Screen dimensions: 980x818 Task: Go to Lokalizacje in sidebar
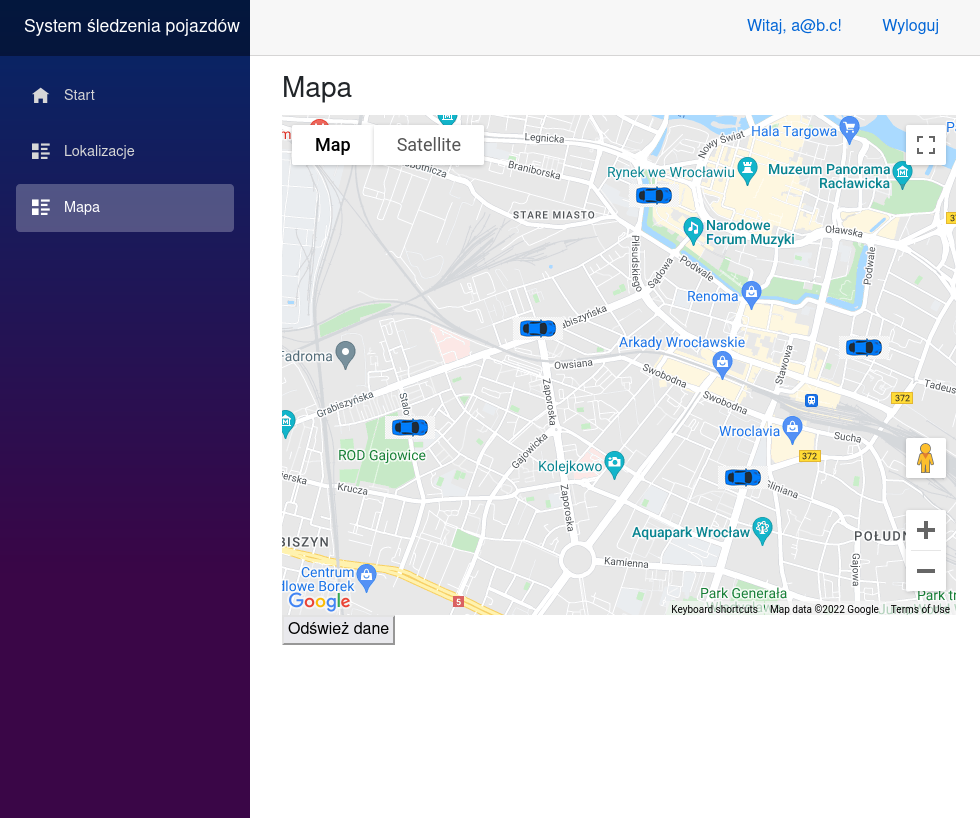click(x=98, y=151)
